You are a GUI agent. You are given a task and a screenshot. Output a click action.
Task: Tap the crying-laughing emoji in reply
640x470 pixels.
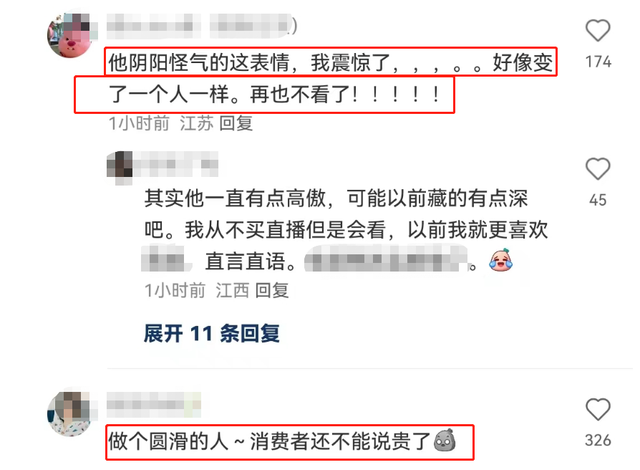tap(500, 260)
